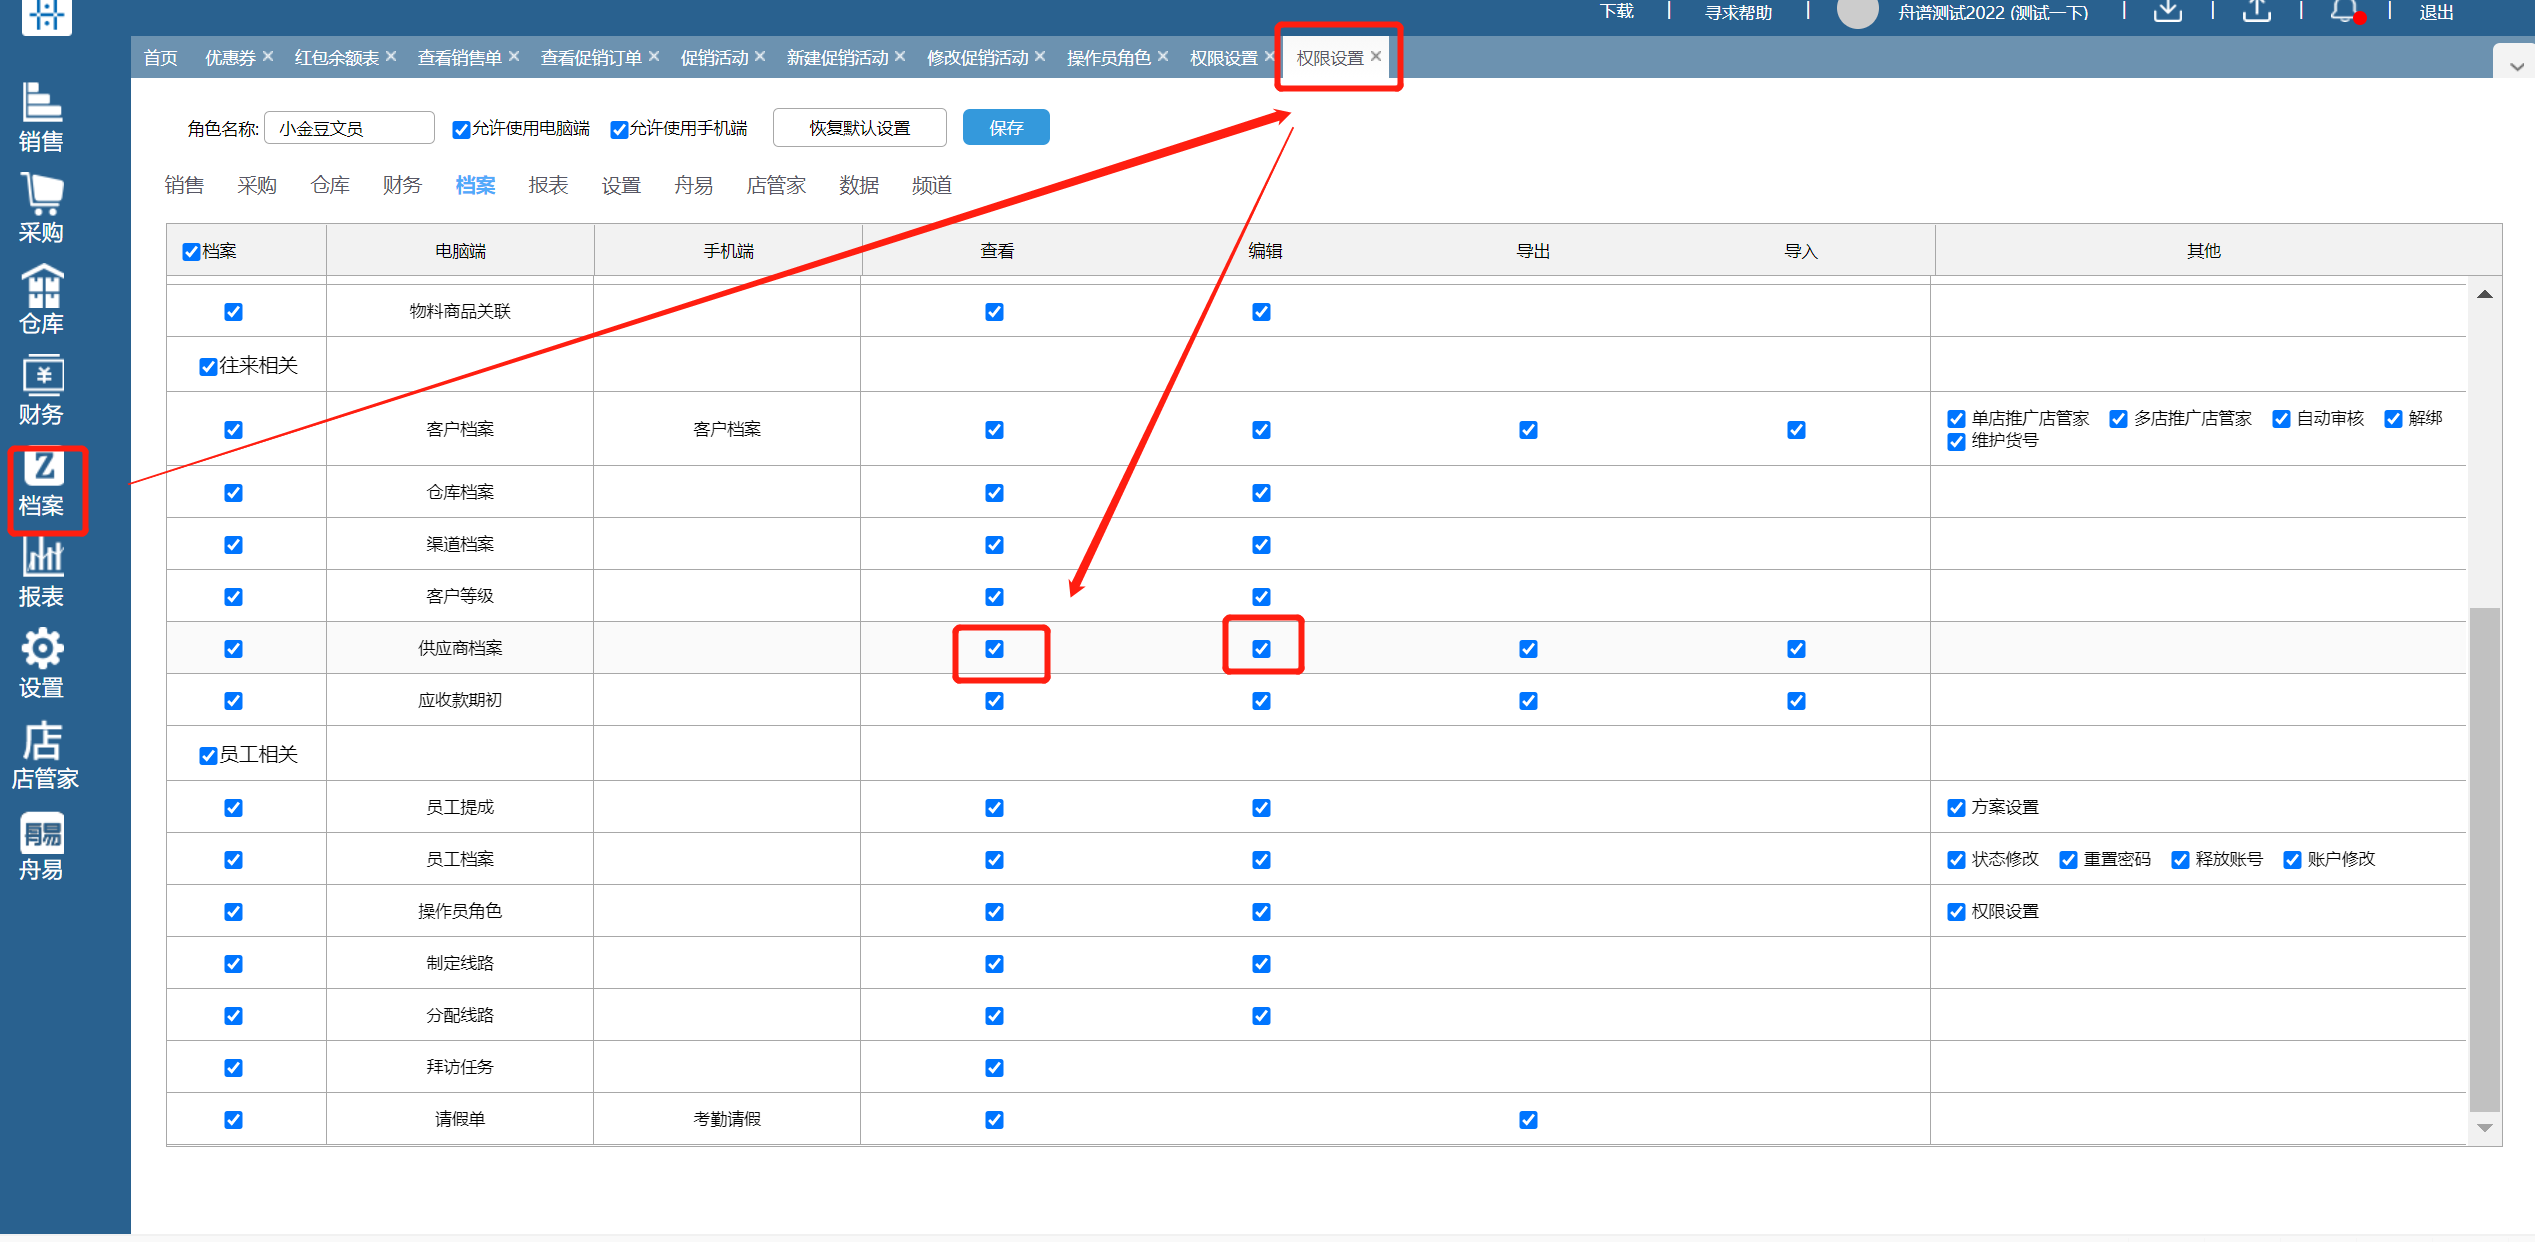The image size is (2535, 1242).
Task: Close the 红包余额表 tab
Action: tap(391, 56)
